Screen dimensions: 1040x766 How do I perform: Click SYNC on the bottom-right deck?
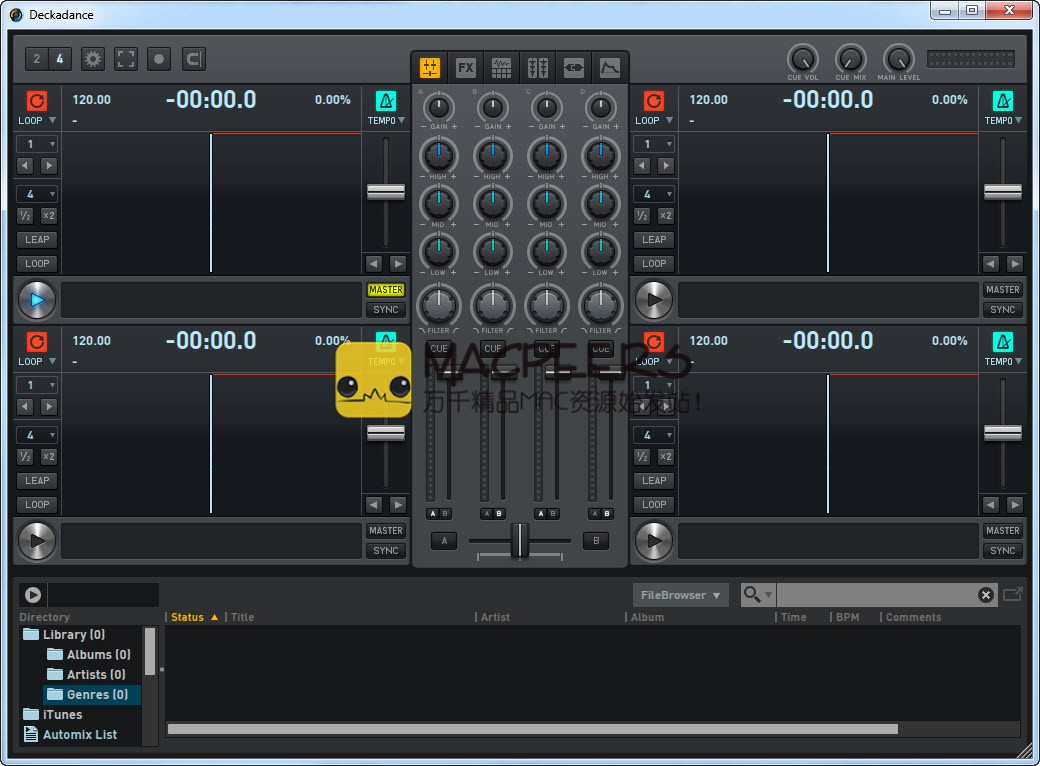1002,551
